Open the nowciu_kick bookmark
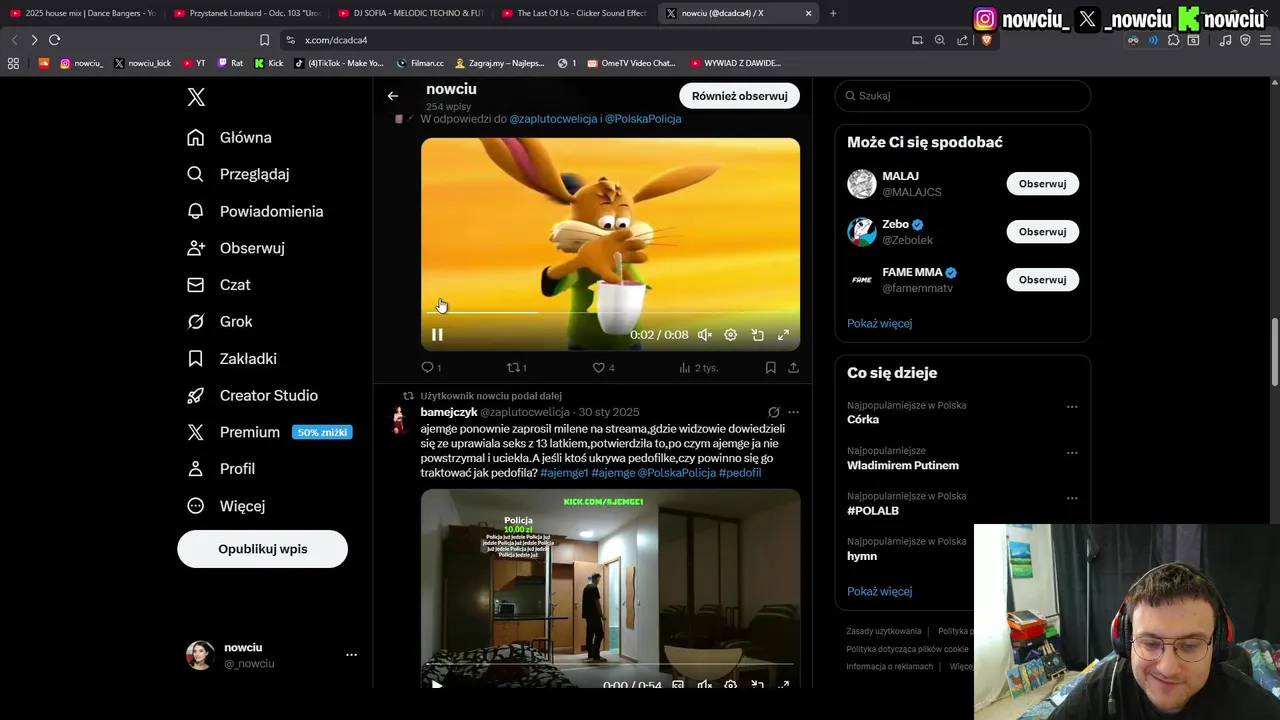 point(142,63)
